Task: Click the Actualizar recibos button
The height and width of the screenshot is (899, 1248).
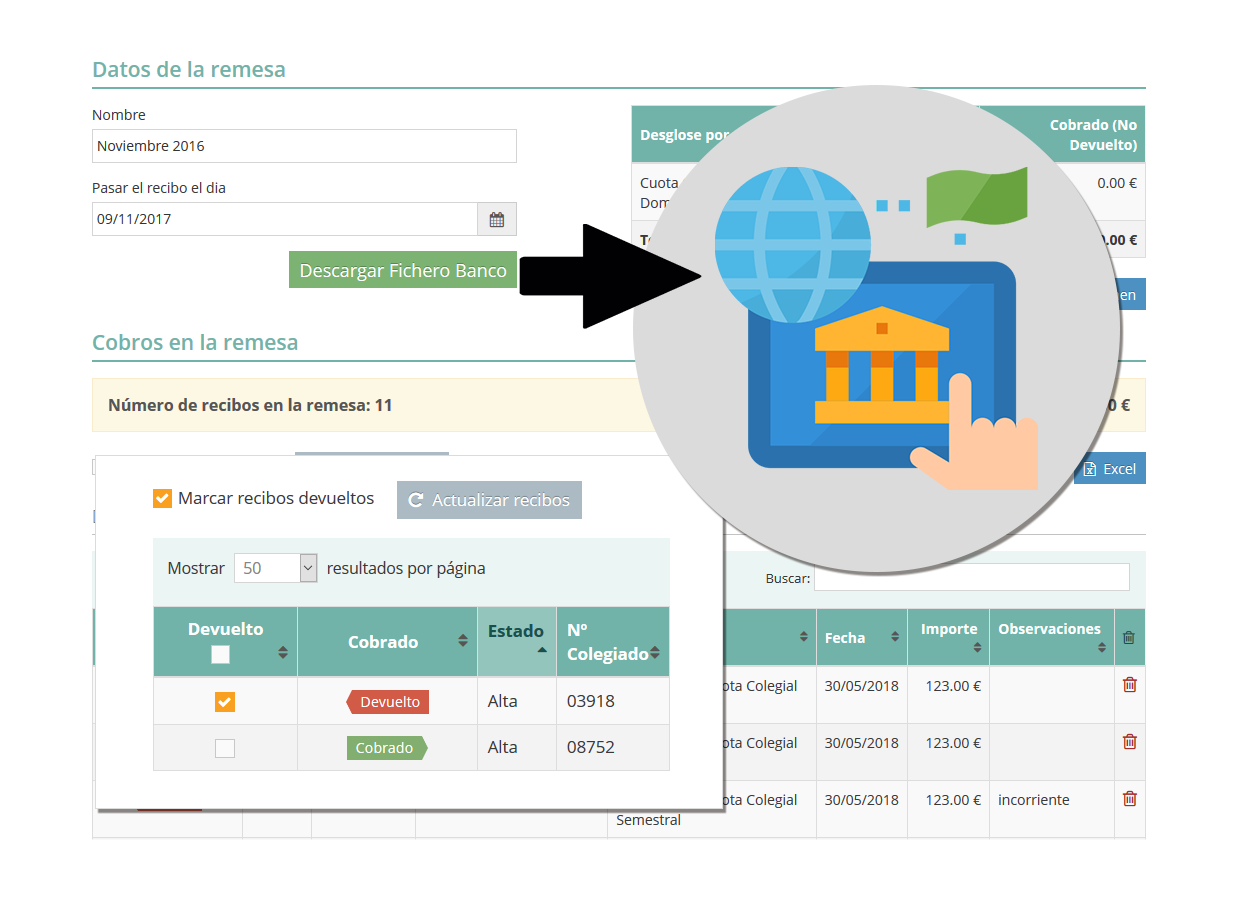Action: [489, 500]
